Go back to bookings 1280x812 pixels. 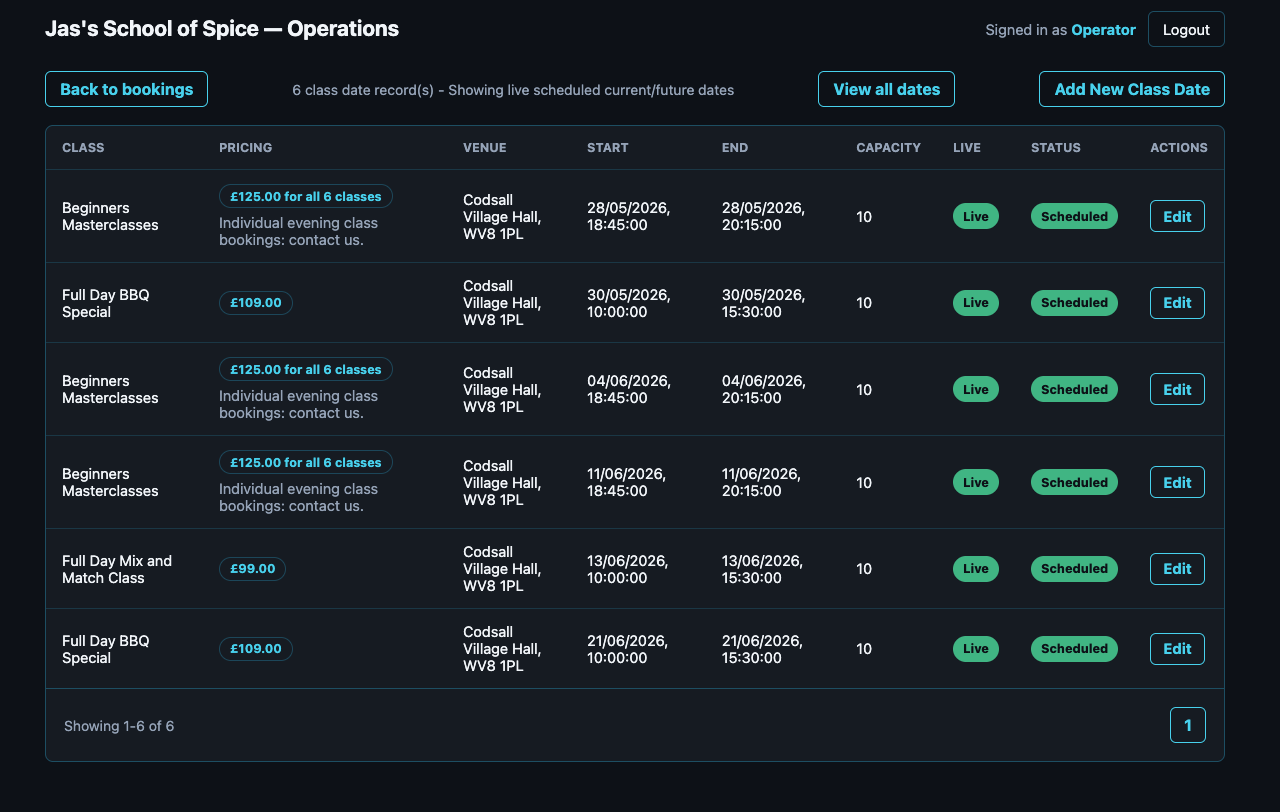pyautogui.click(x=126, y=89)
